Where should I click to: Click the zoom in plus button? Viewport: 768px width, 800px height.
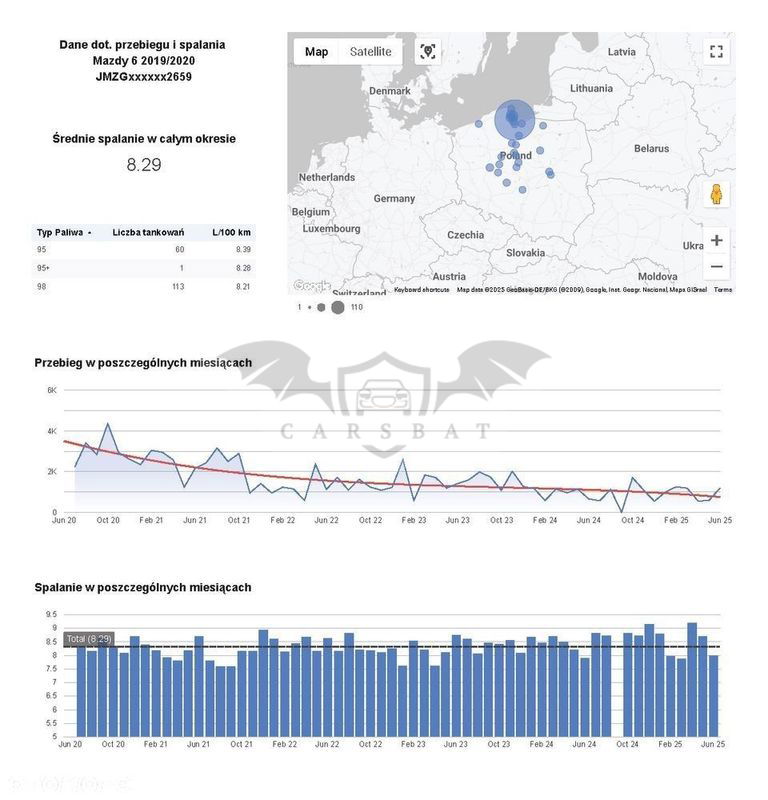click(715, 241)
